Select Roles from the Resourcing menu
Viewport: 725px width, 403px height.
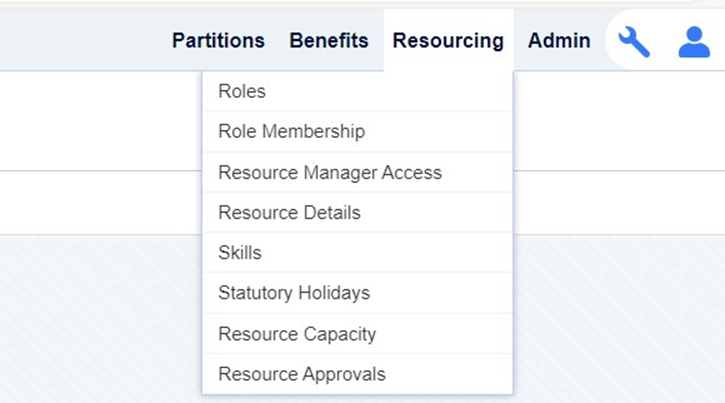[x=357, y=91]
